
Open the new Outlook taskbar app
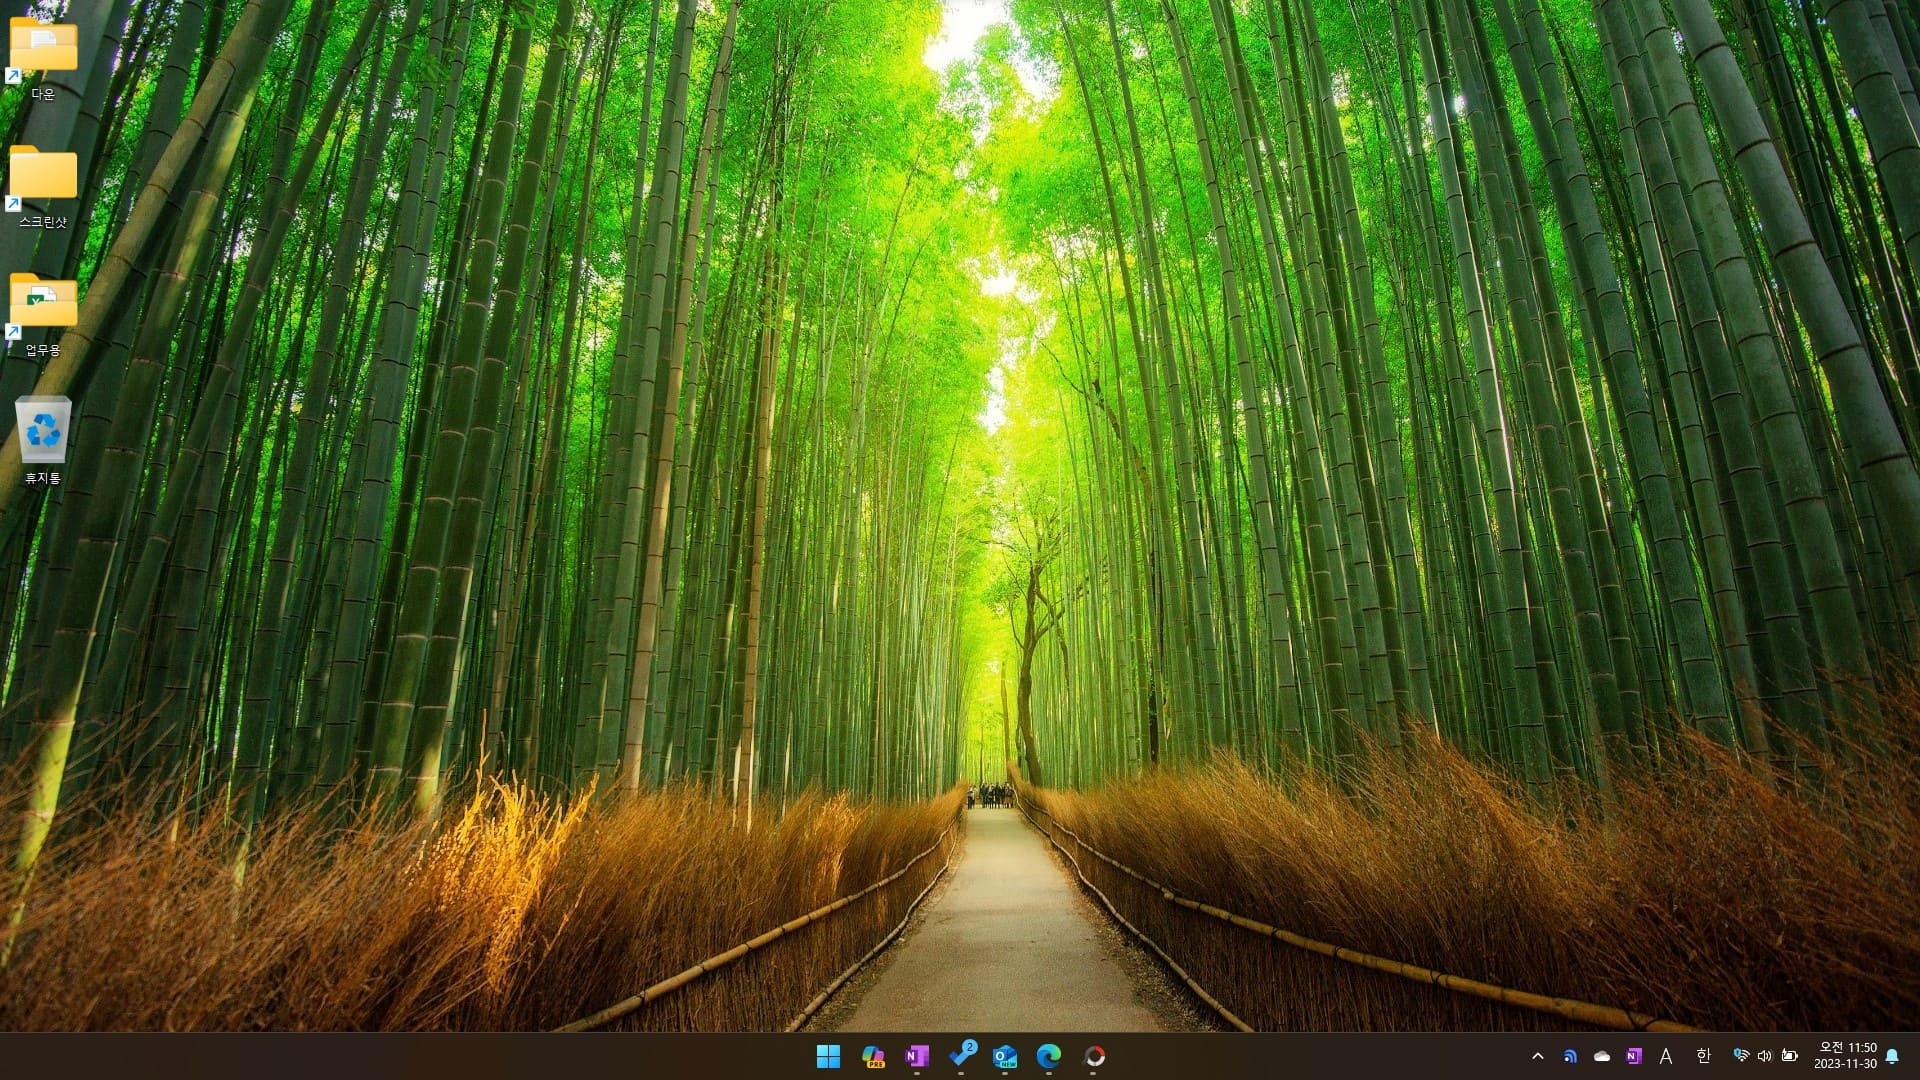pyautogui.click(x=1005, y=1056)
